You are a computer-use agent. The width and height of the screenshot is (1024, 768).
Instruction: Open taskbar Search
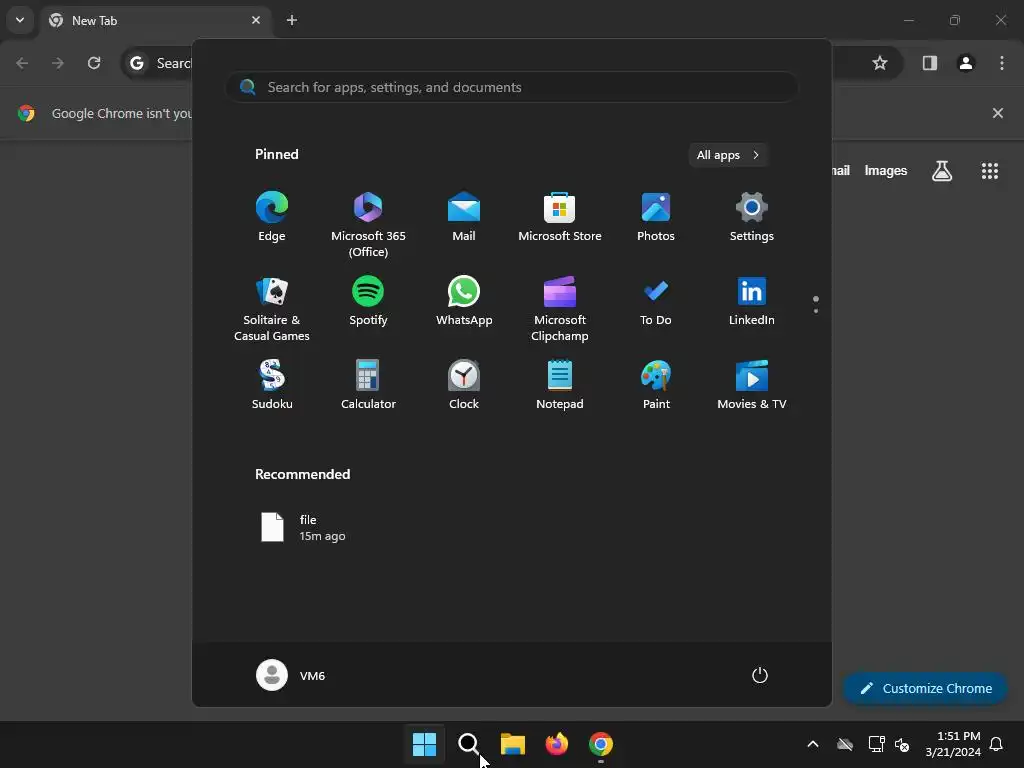pyautogui.click(x=468, y=743)
